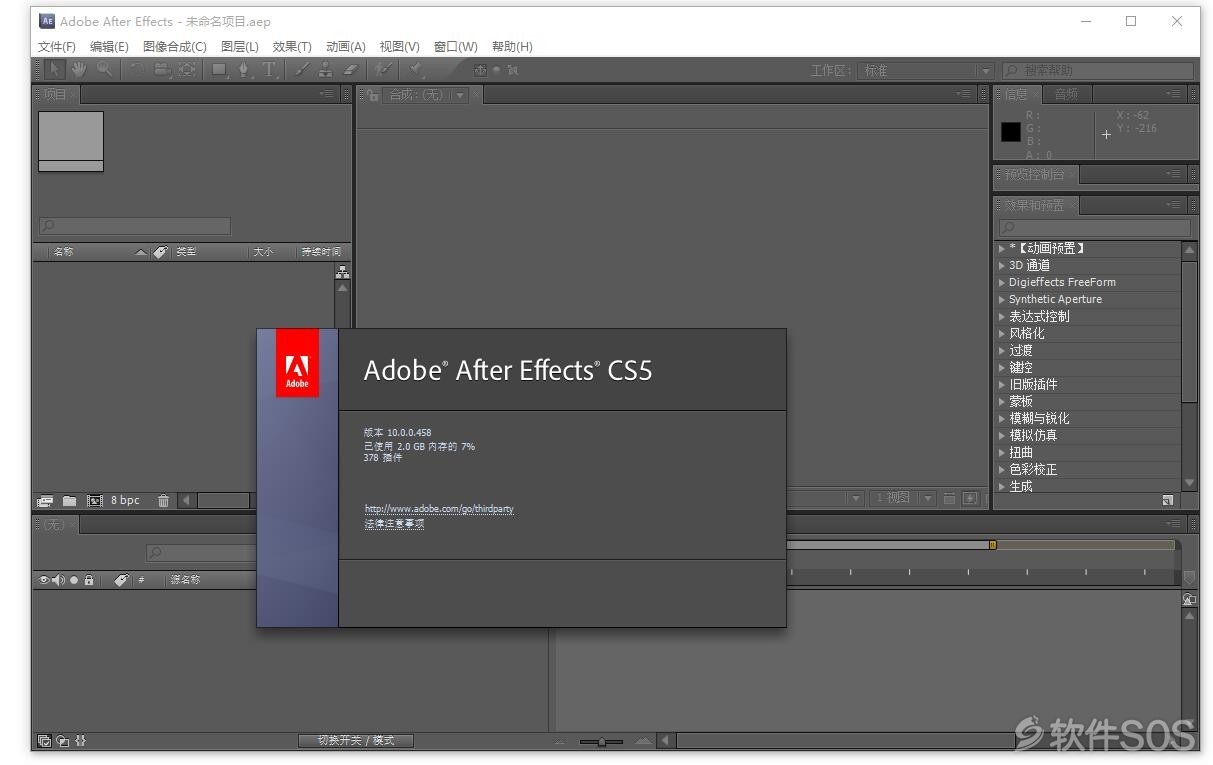Open the project flowchart view icon
The image size is (1213, 765).
(x=343, y=271)
